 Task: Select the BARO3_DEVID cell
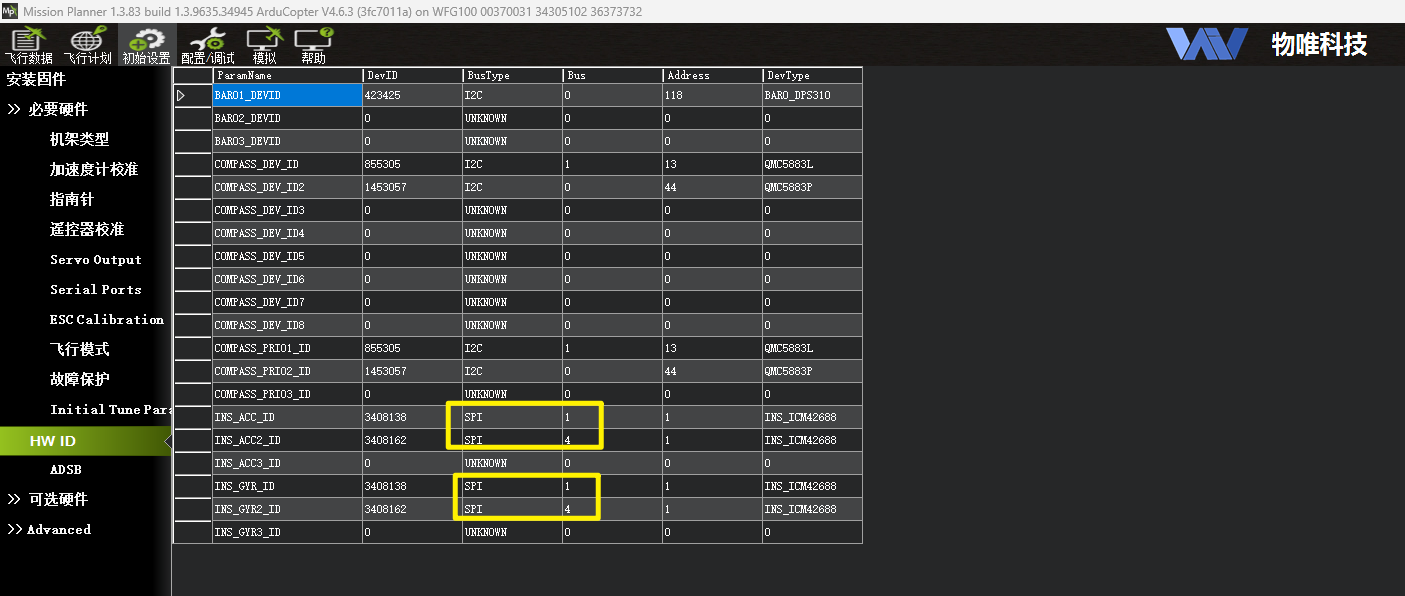coord(287,141)
